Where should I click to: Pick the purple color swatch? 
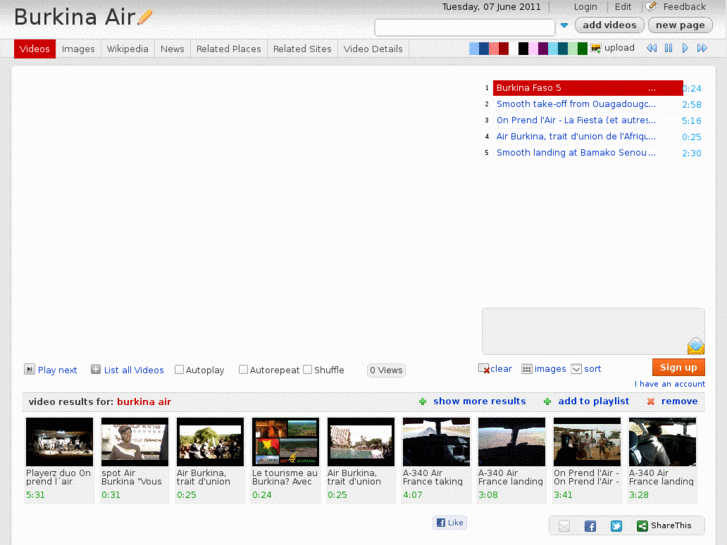click(543, 49)
